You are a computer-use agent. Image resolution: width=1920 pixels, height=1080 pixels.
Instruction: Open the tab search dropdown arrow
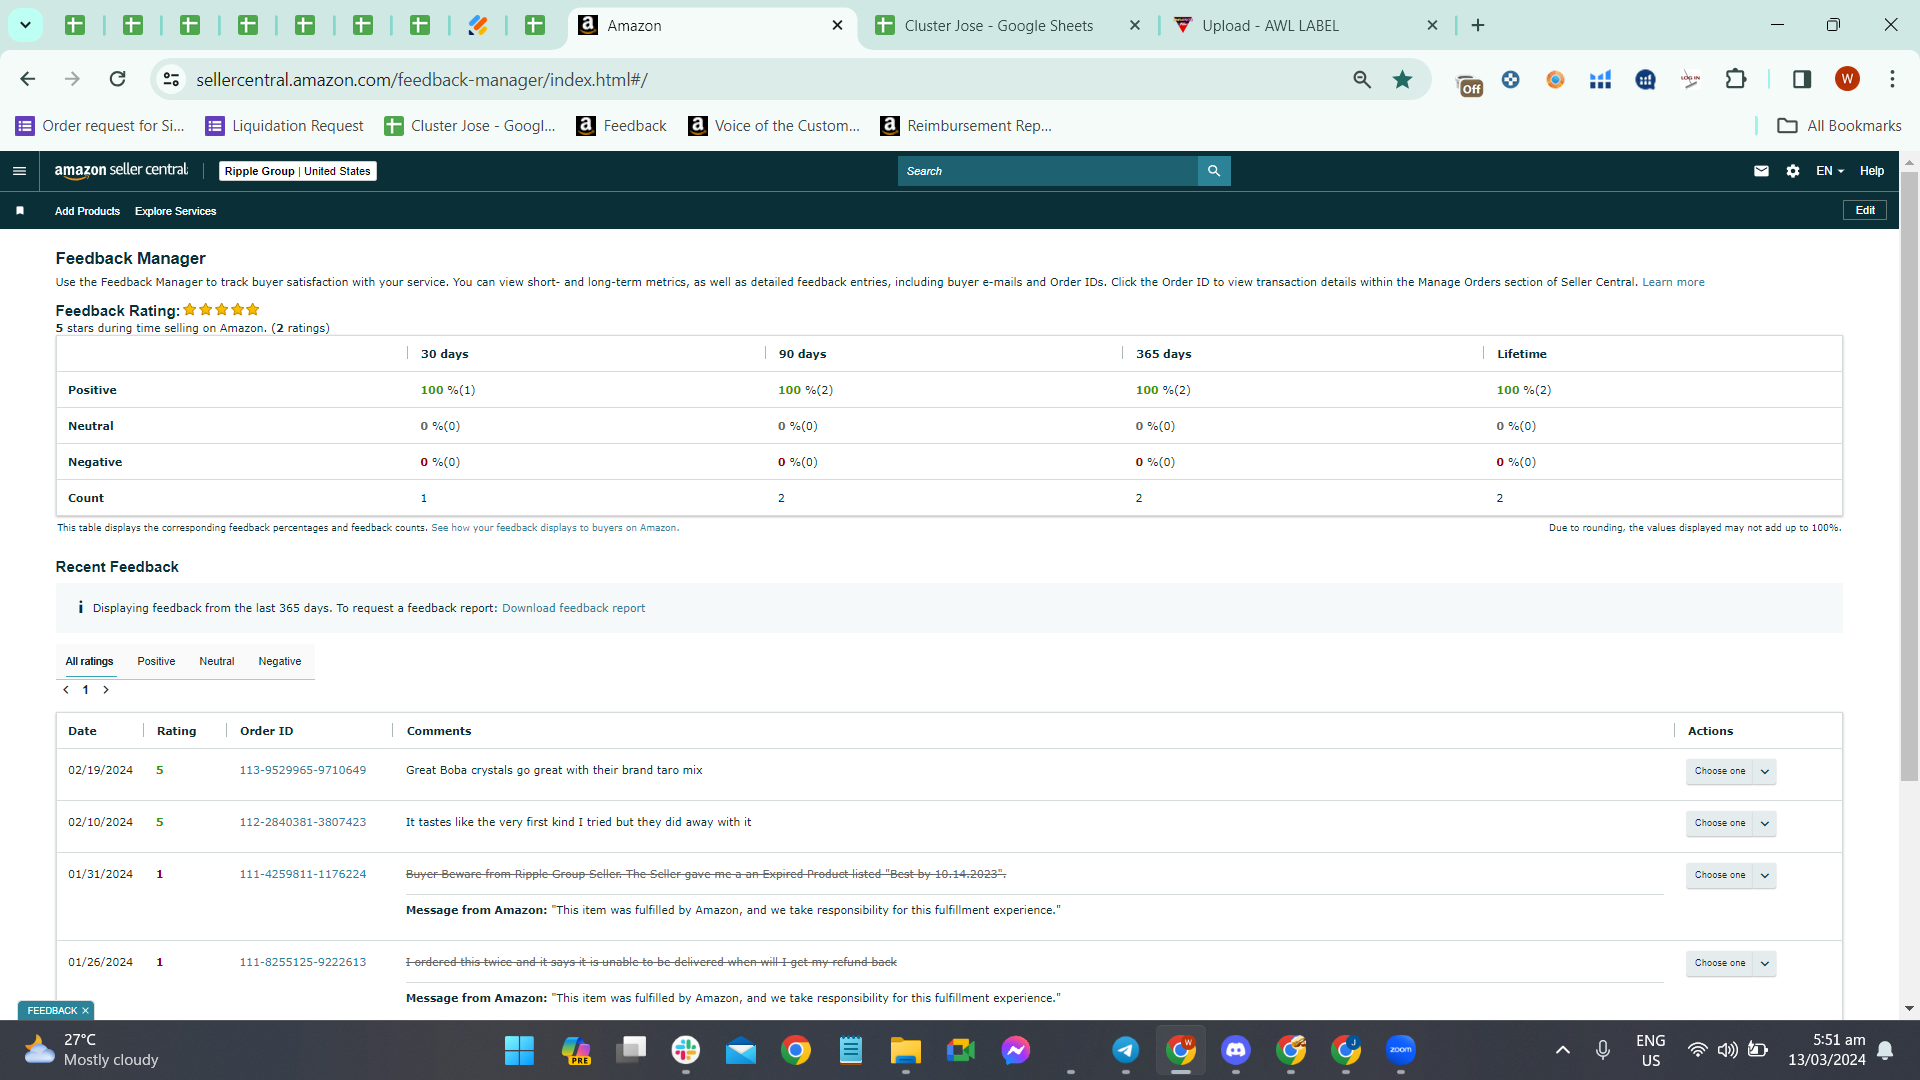point(25,25)
